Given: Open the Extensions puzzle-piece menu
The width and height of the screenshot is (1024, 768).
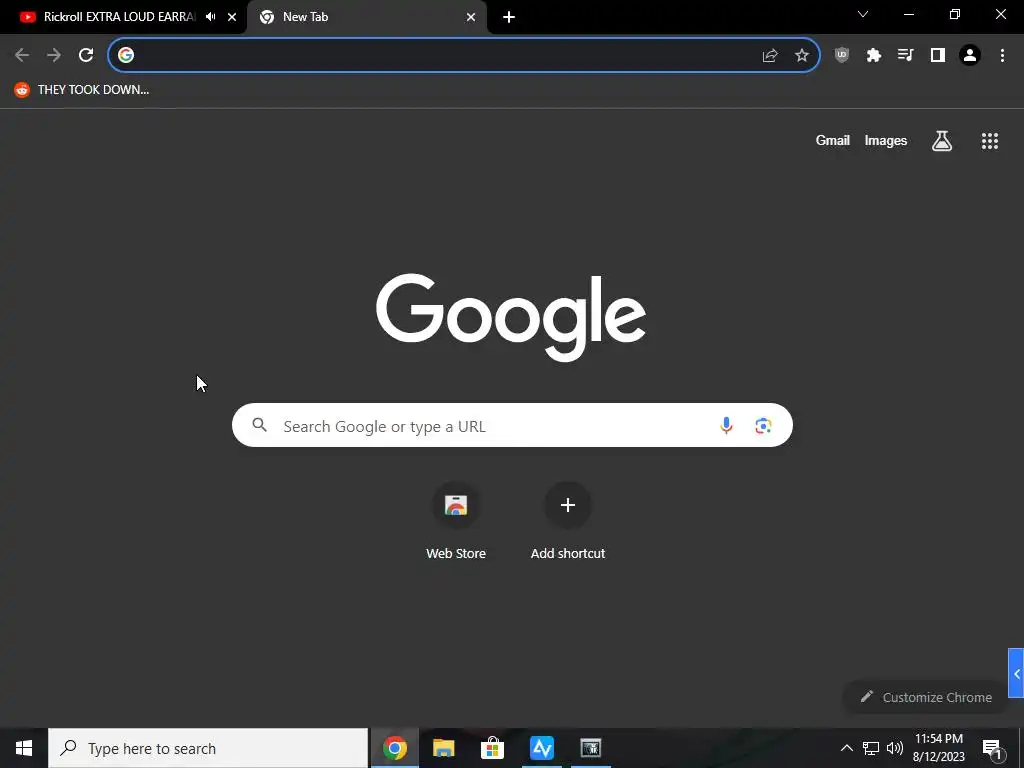Looking at the screenshot, I should 874,55.
